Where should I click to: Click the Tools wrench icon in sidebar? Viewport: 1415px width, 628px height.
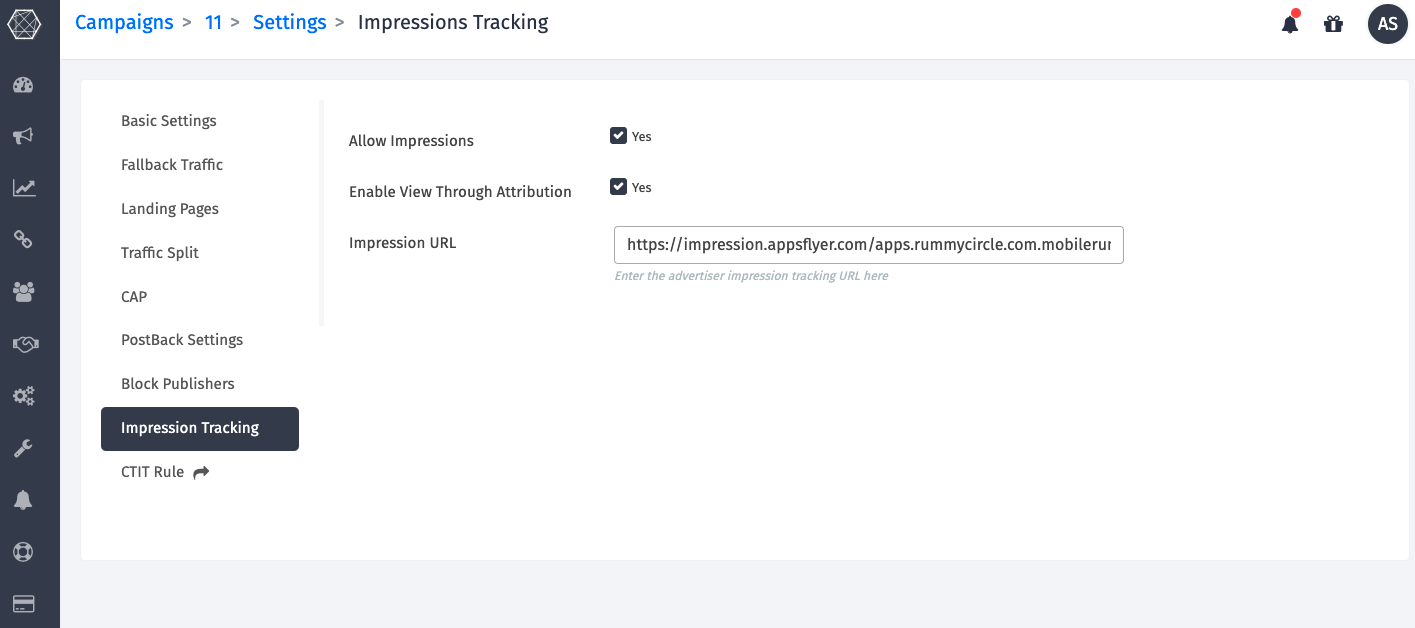click(23, 447)
